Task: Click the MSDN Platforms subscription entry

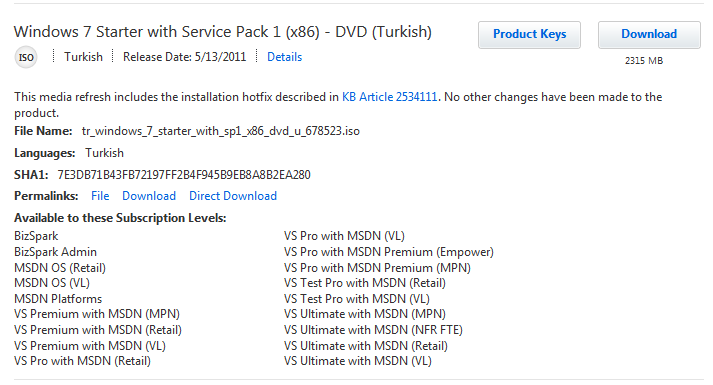Action: [58, 299]
